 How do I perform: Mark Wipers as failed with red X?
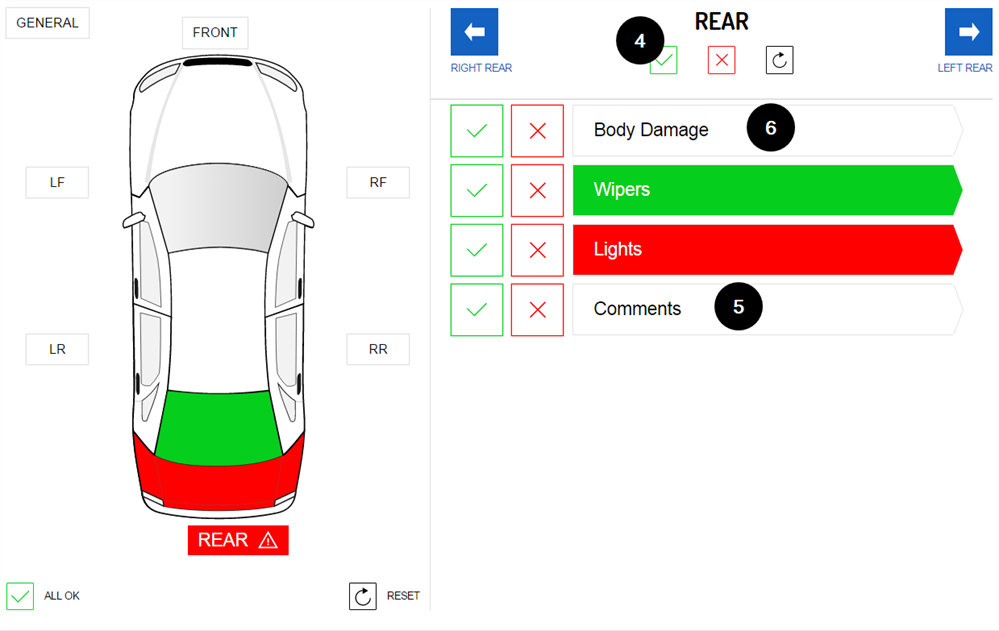[x=537, y=190]
